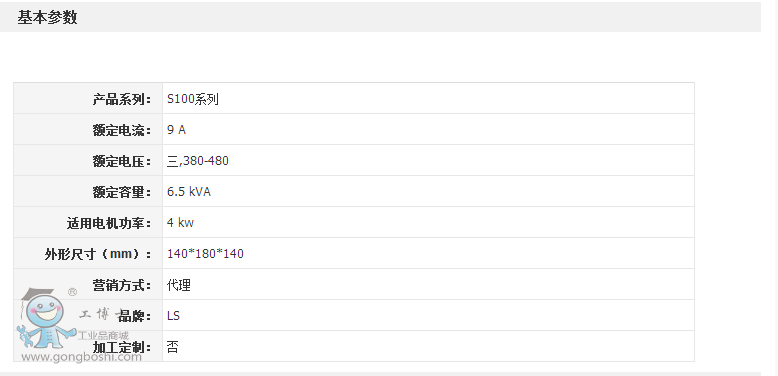Click the 适用电机功率 label

[x=109, y=223]
